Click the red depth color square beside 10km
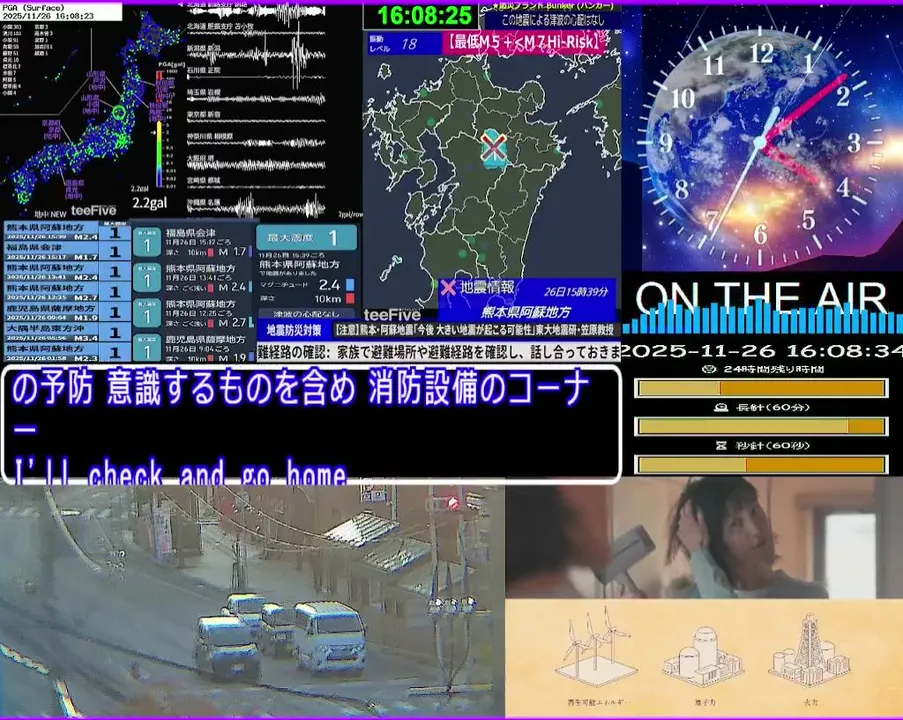The height and width of the screenshot is (720, 903). point(350,298)
